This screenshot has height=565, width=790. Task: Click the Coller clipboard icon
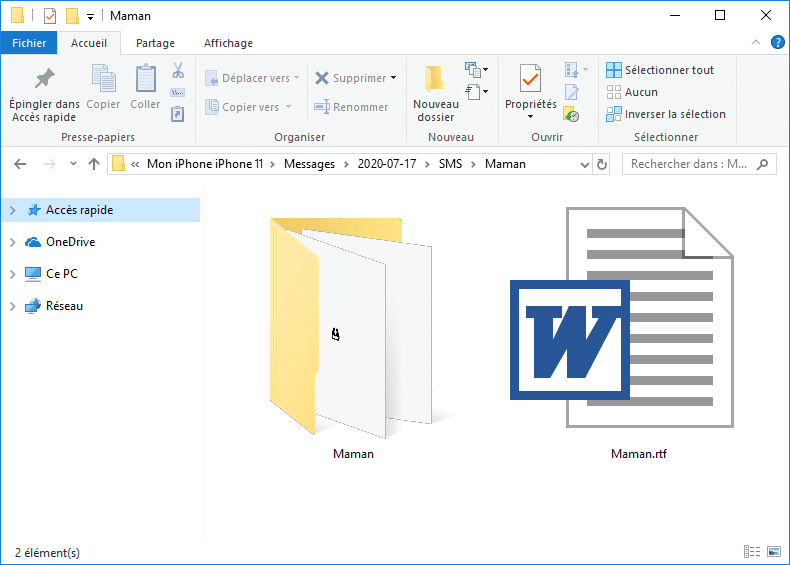point(145,79)
